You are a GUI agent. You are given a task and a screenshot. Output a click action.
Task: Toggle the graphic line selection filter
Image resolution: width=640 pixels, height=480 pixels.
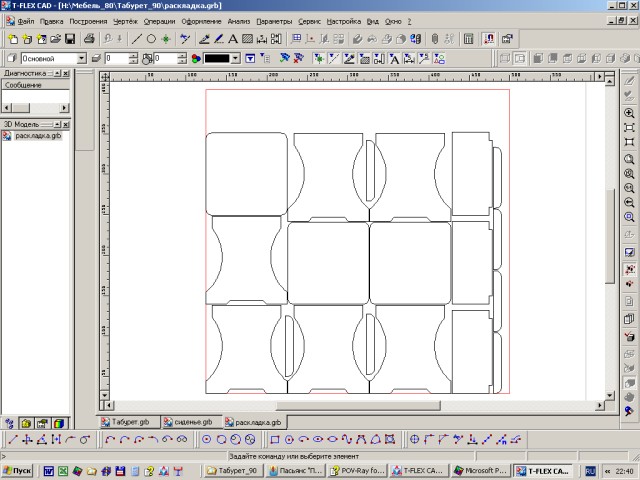[x=349, y=59]
